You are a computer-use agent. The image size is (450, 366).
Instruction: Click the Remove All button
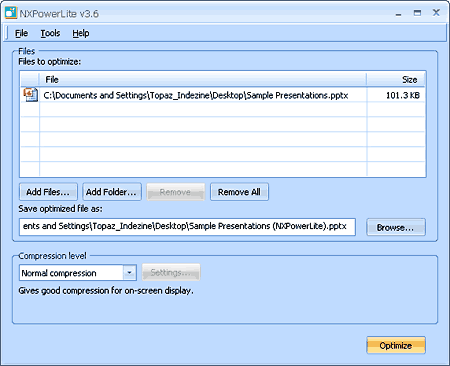pos(239,192)
